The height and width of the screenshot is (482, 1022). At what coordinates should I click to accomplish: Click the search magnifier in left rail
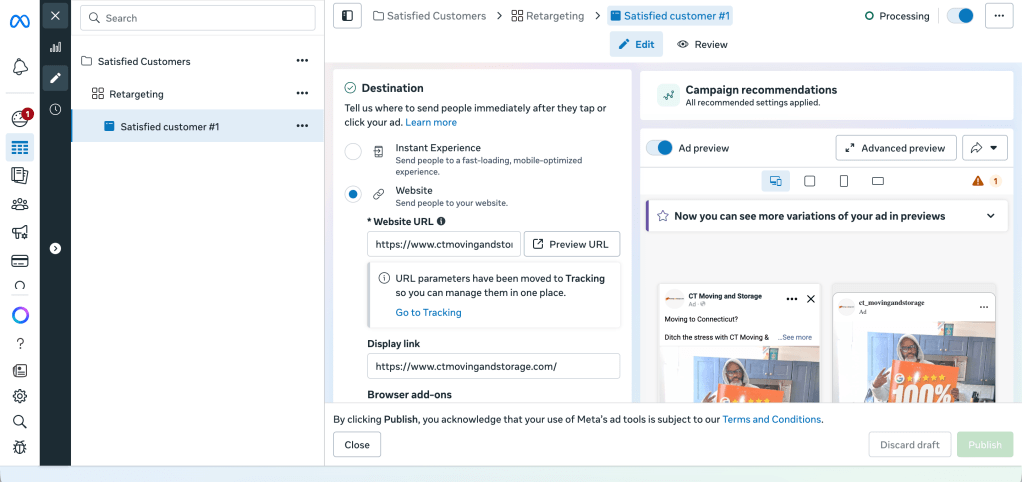click(x=19, y=422)
